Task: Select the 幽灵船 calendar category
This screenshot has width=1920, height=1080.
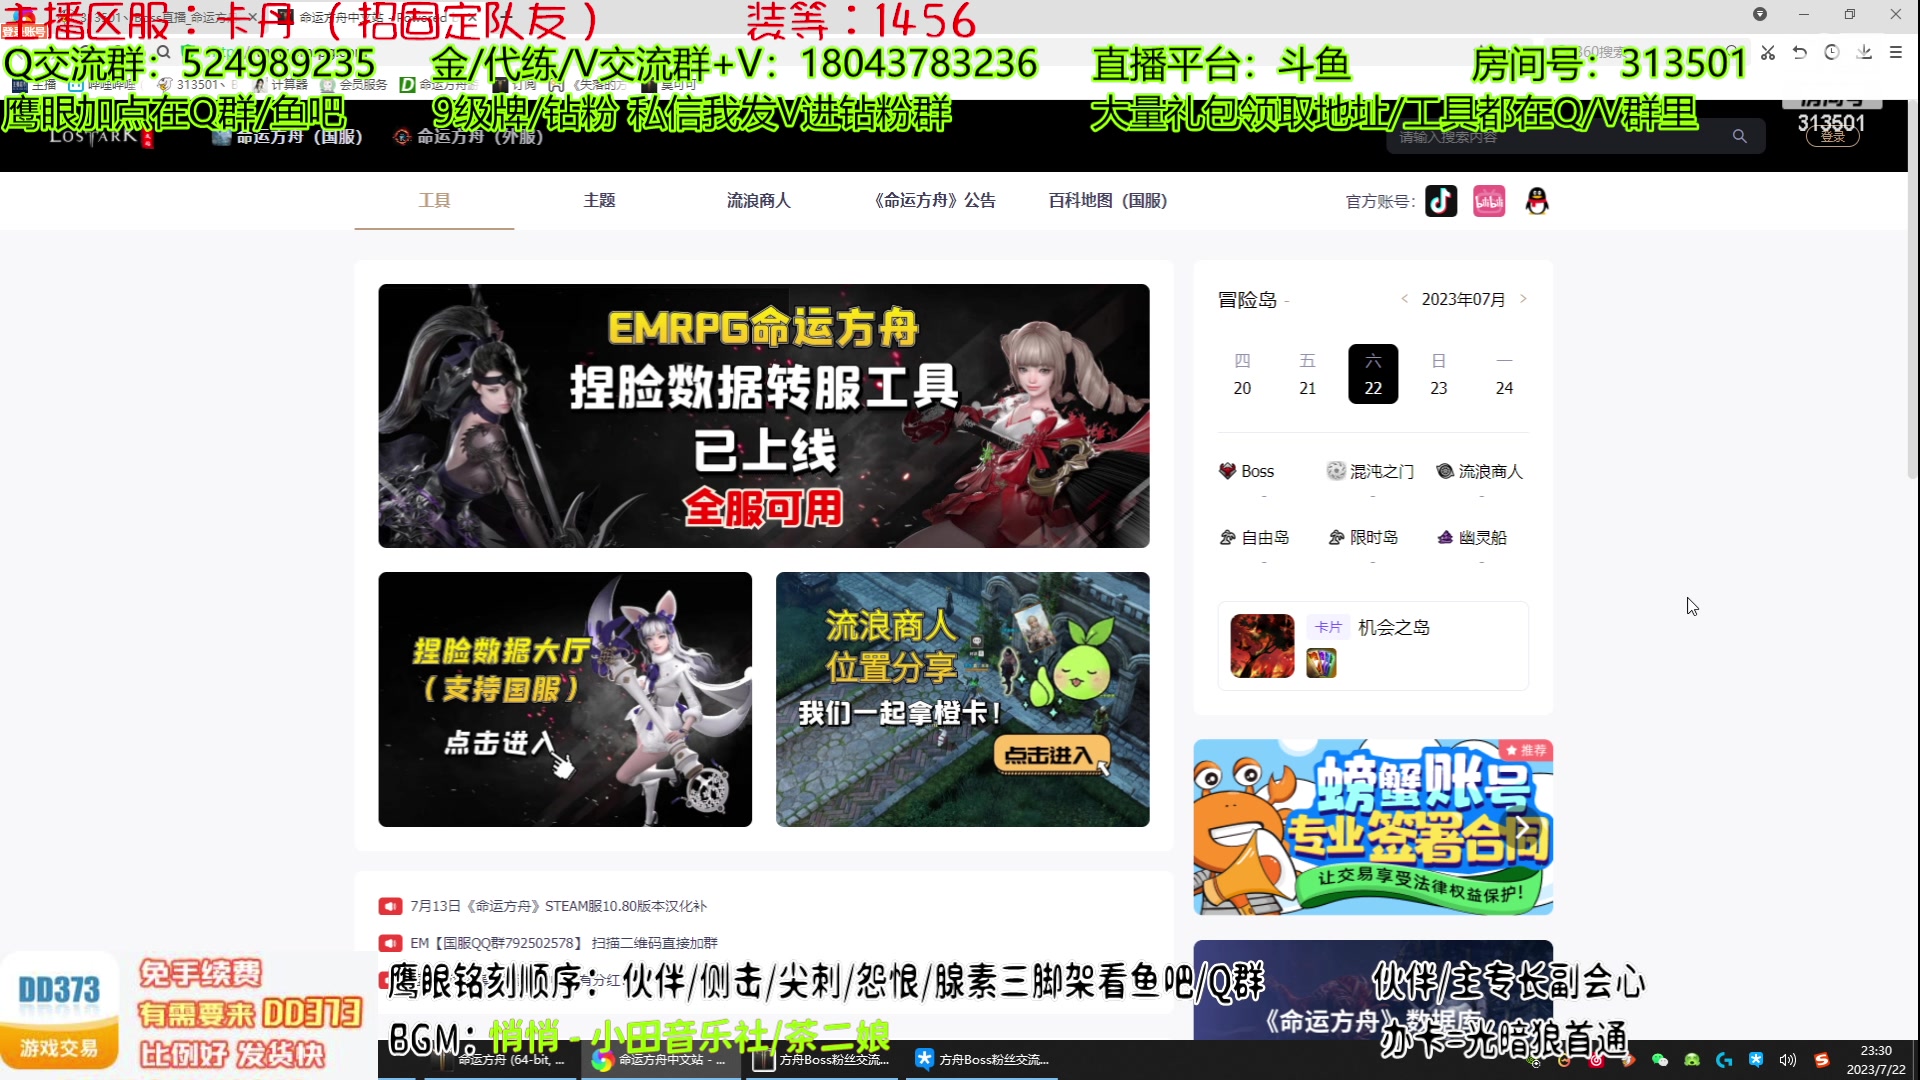Action: pos(1472,537)
